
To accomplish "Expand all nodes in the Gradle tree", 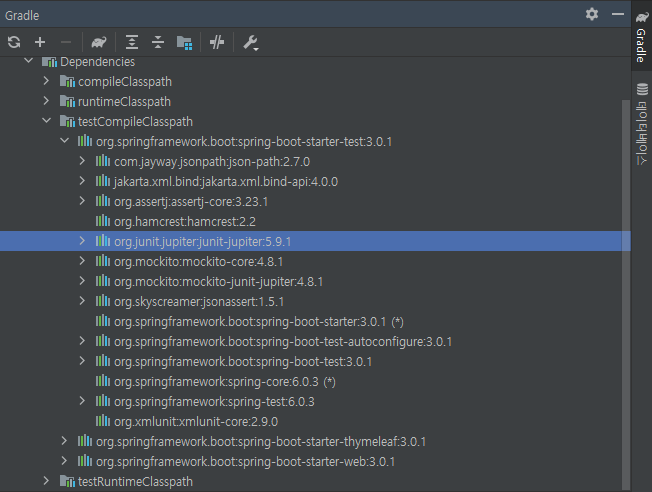I will coord(132,42).
